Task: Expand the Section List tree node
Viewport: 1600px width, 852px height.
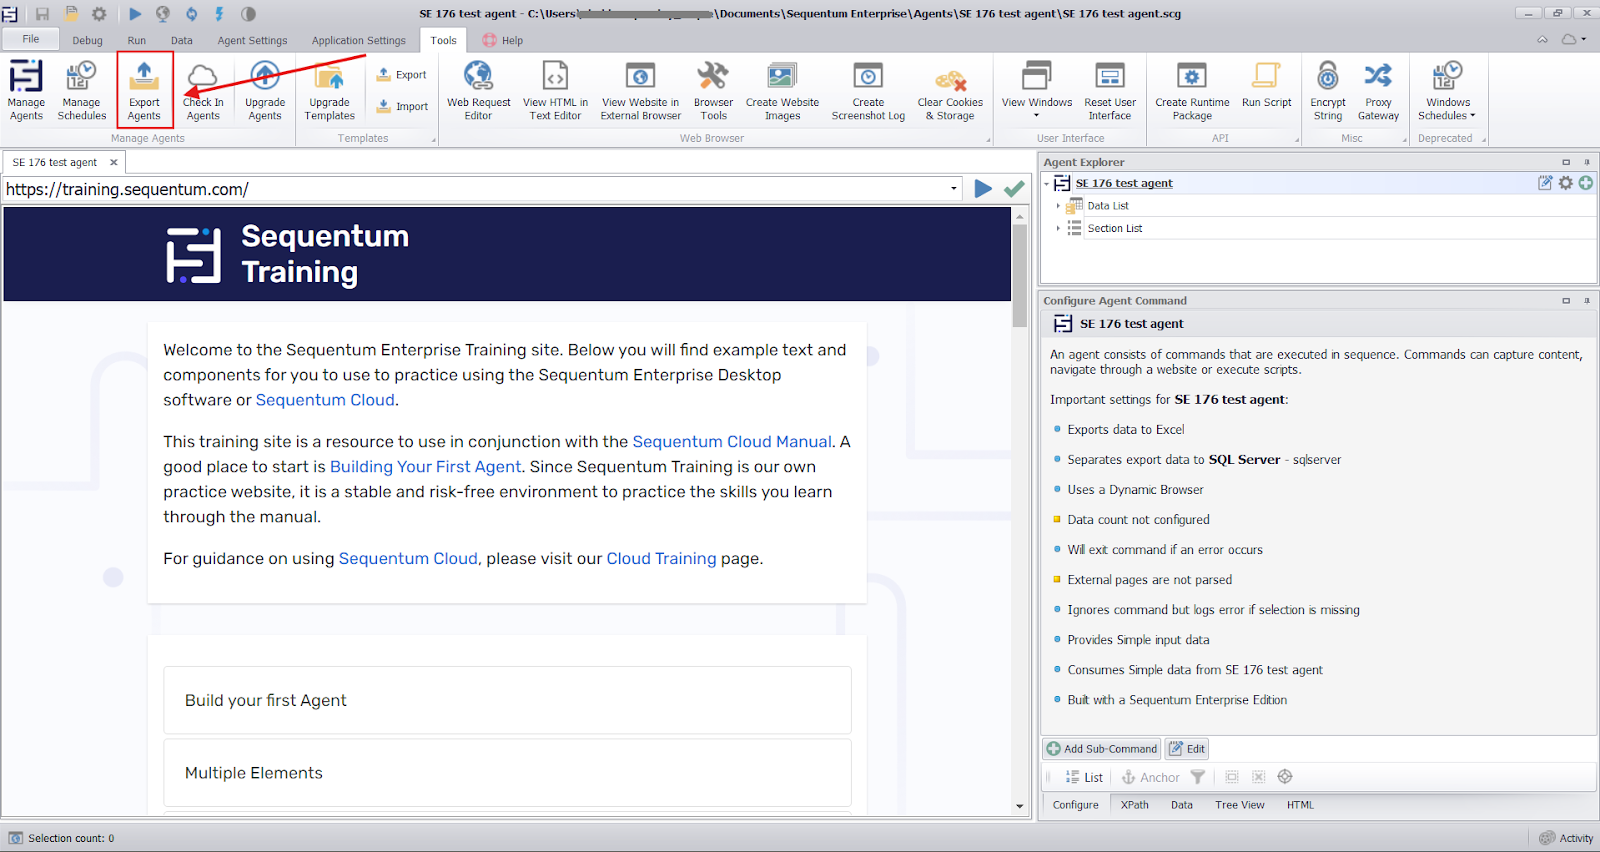Action: click(1058, 229)
